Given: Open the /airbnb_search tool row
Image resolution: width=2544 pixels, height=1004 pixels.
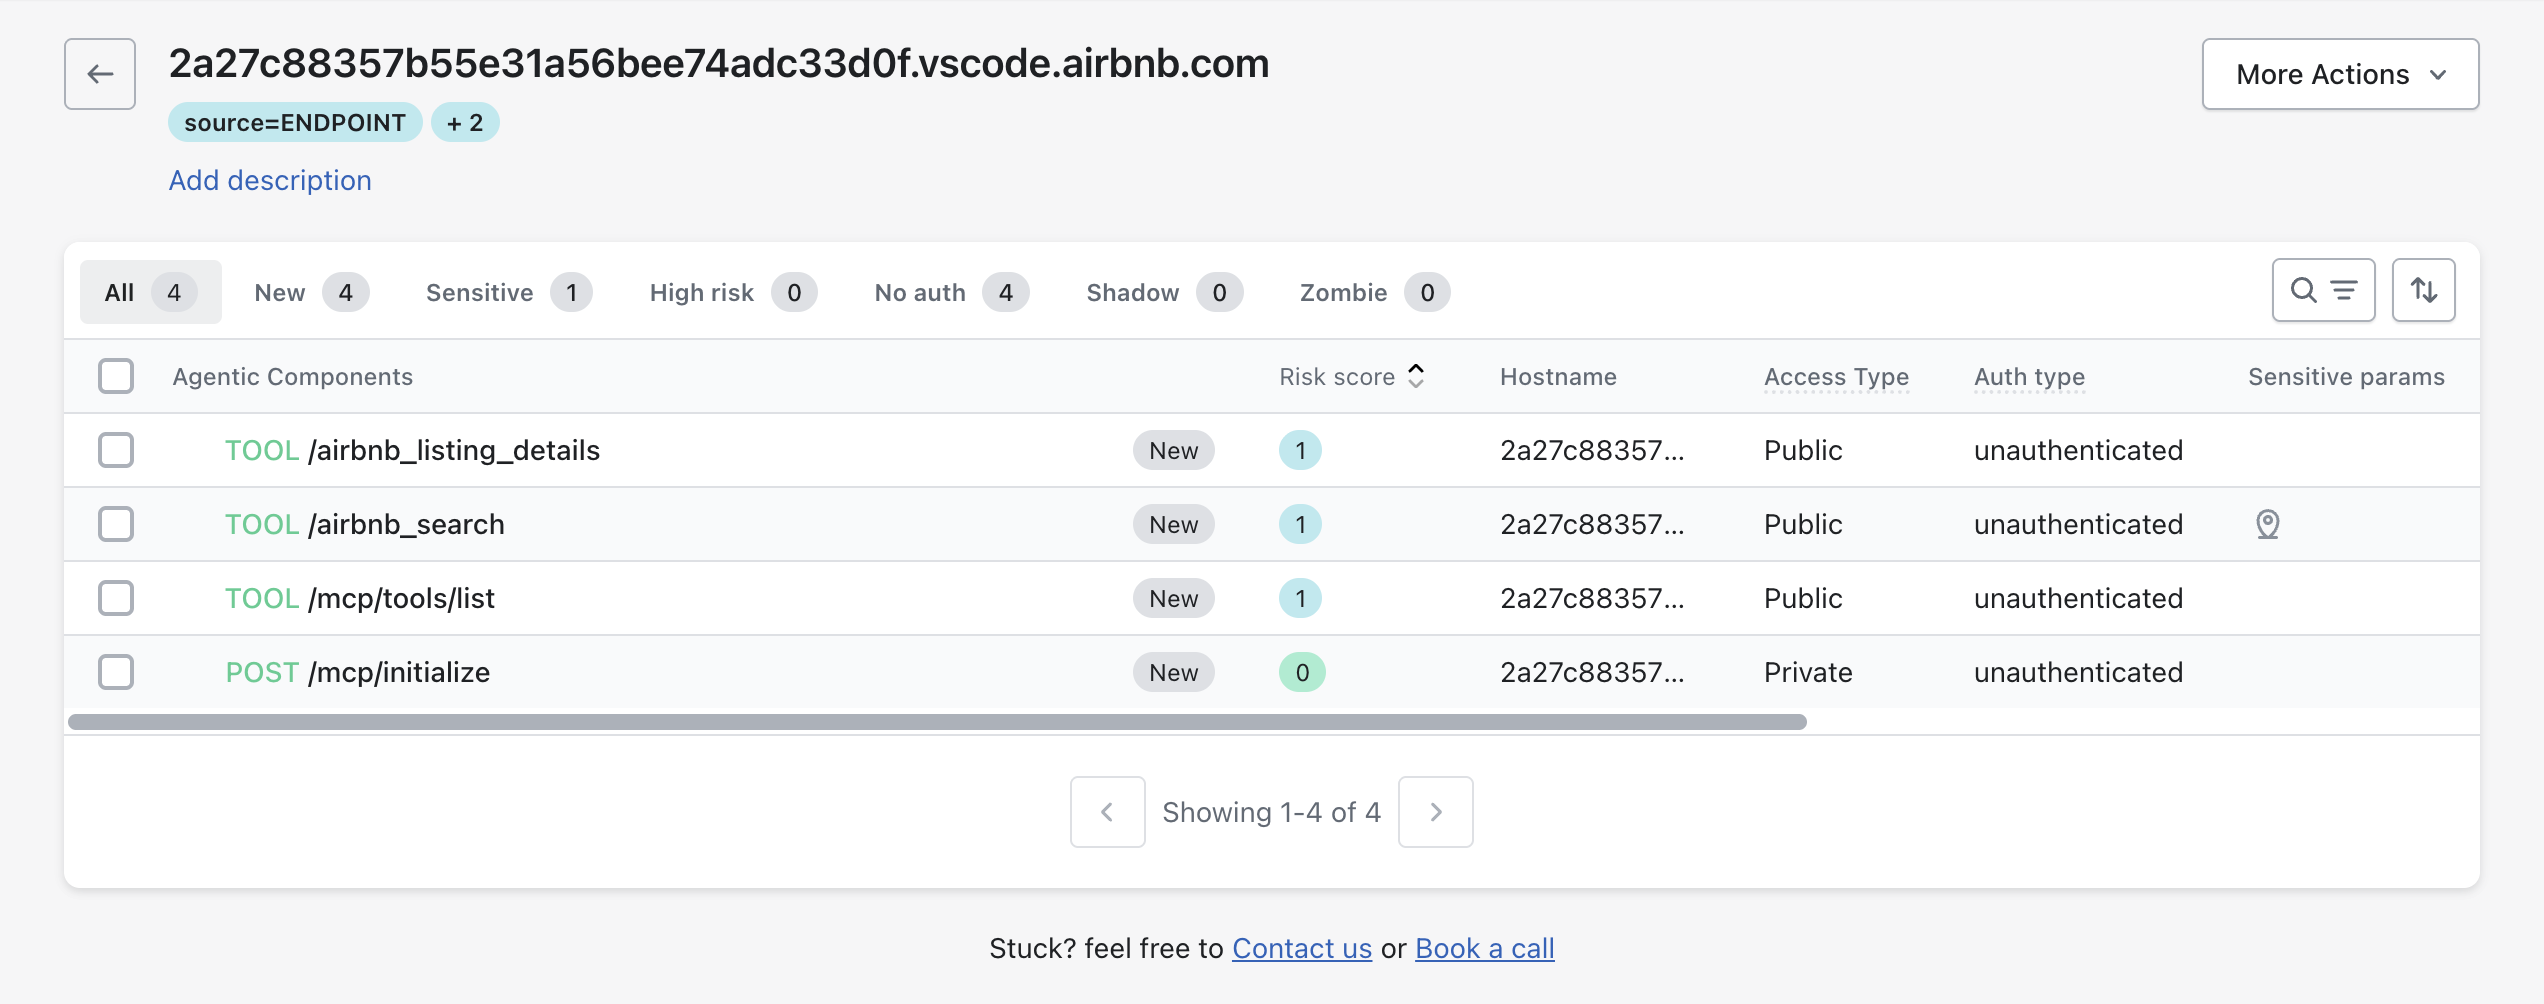Looking at the screenshot, I should tap(406, 524).
